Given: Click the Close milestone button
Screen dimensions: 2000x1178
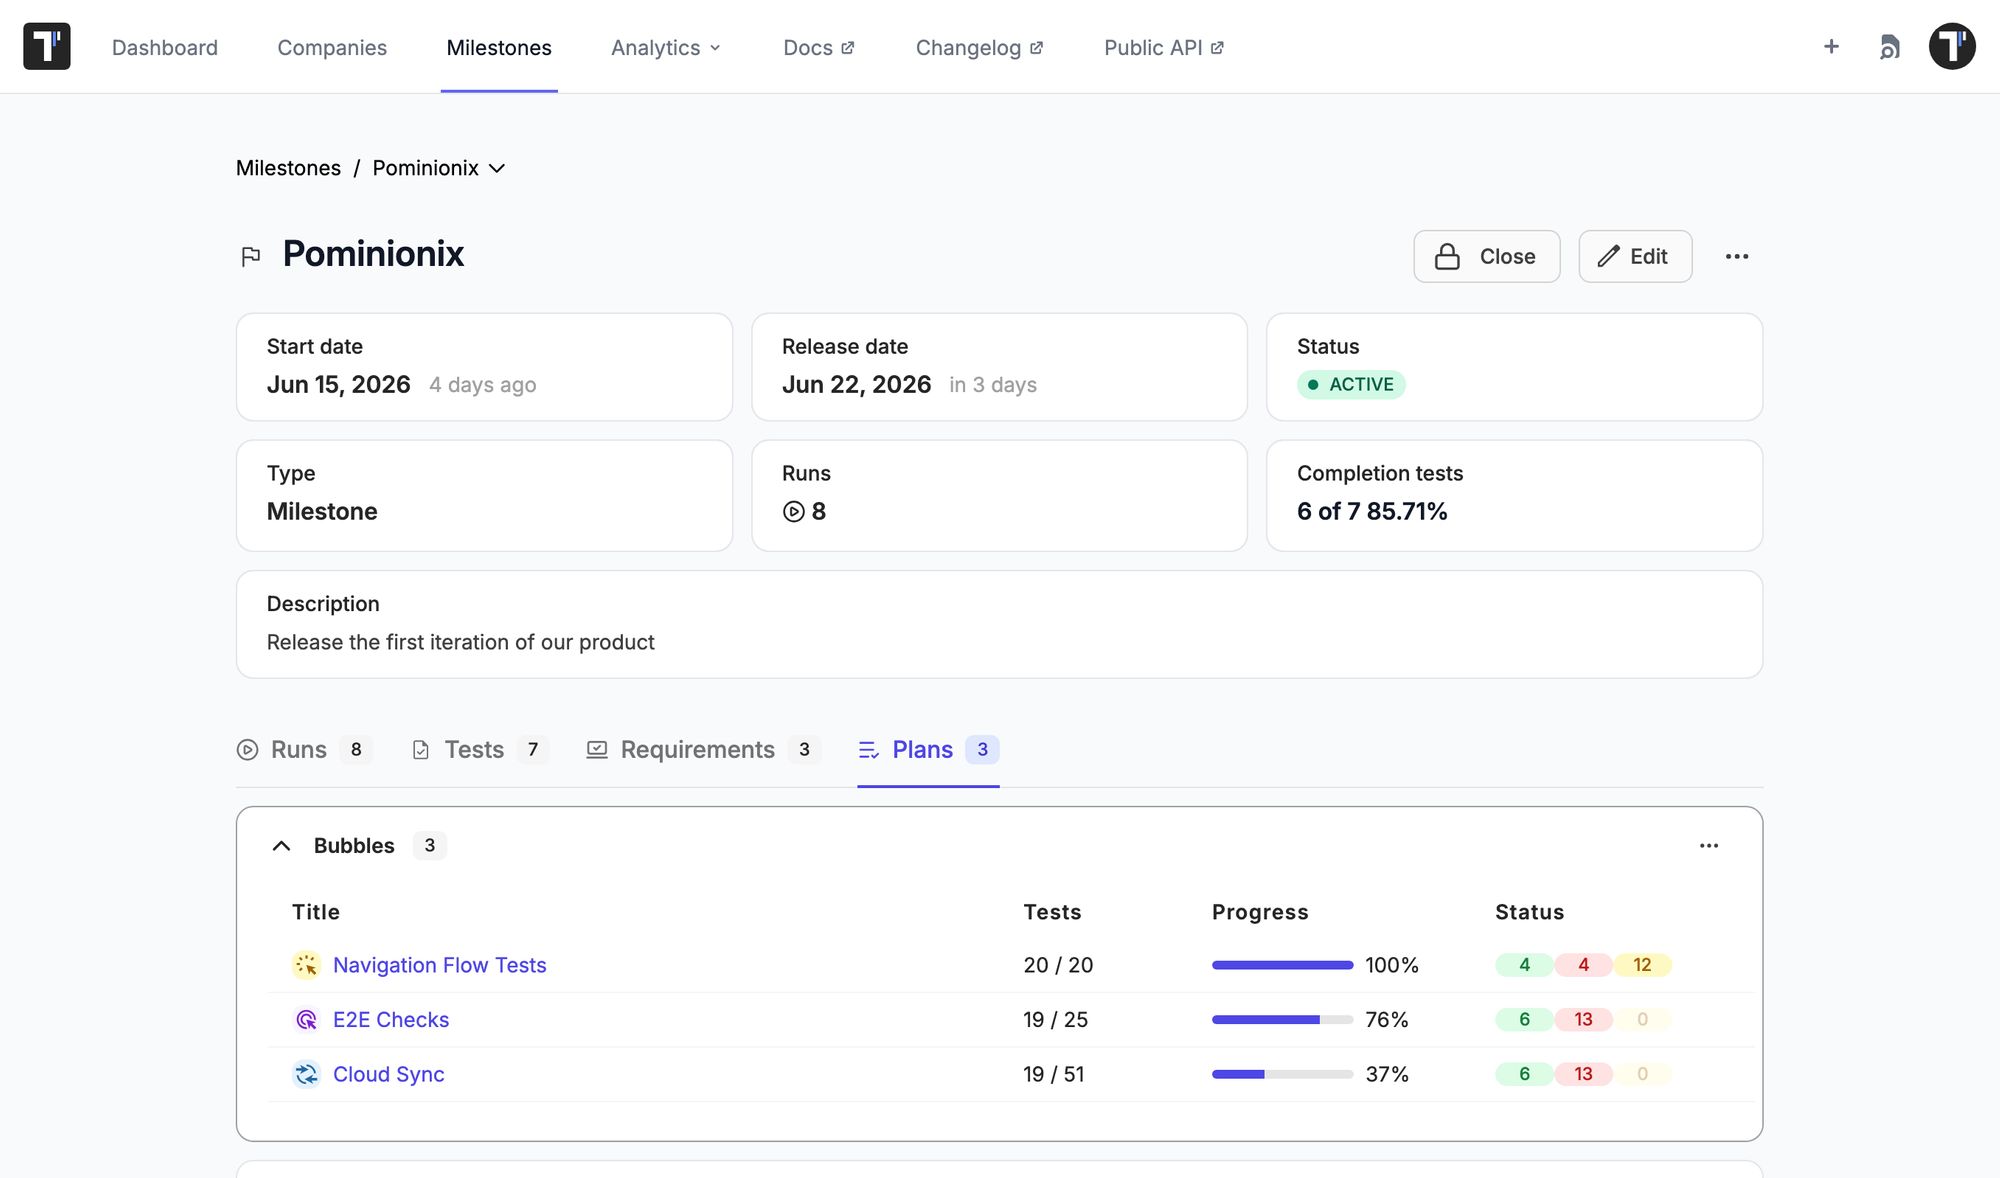Looking at the screenshot, I should tap(1486, 256).
